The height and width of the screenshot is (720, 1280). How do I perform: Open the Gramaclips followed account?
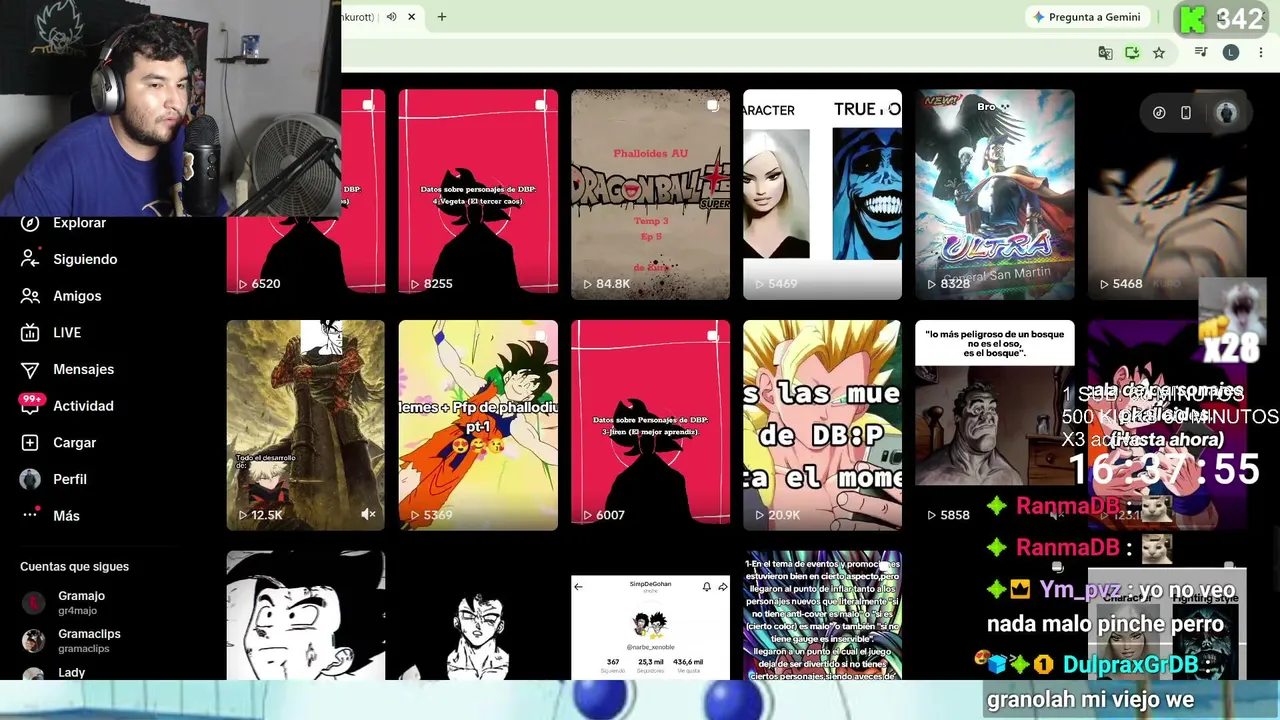click(x=72, y=640)
